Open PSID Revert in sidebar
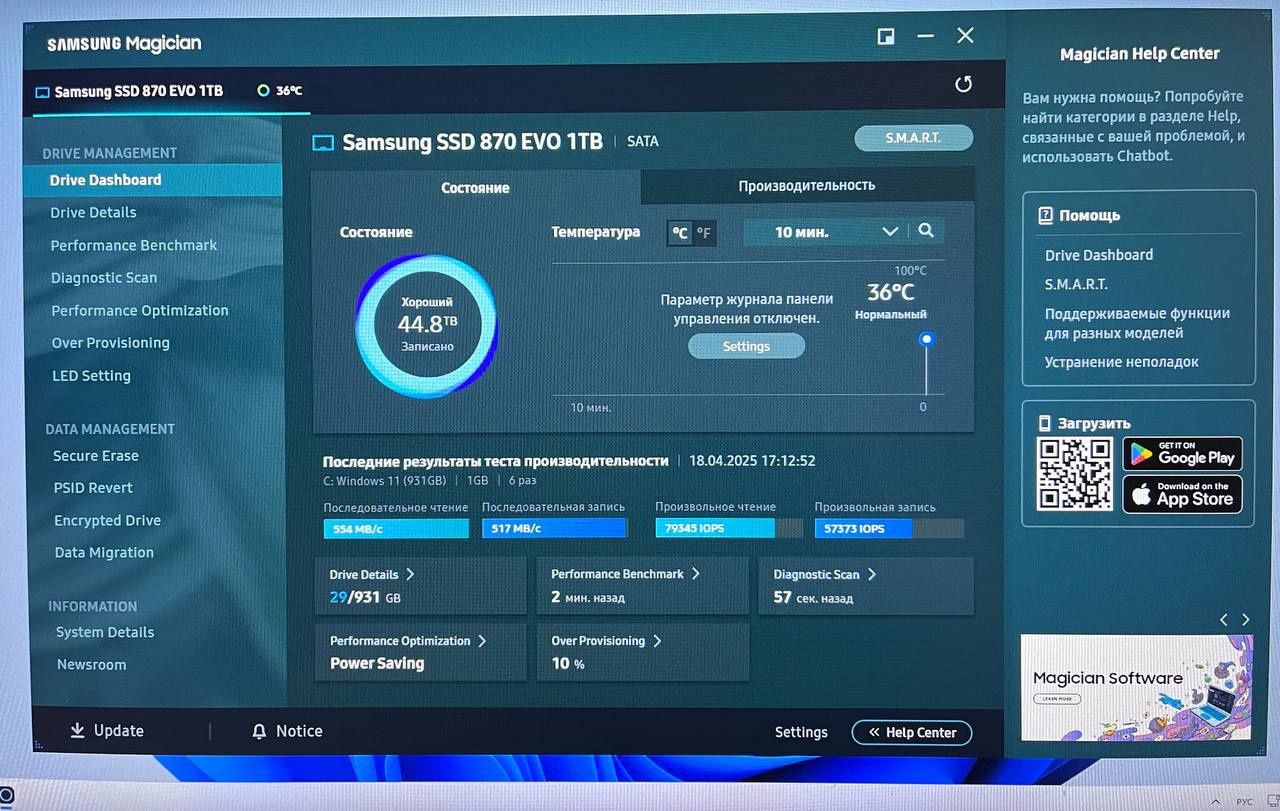Viewport: 1280px width, 811px height. 93,488
